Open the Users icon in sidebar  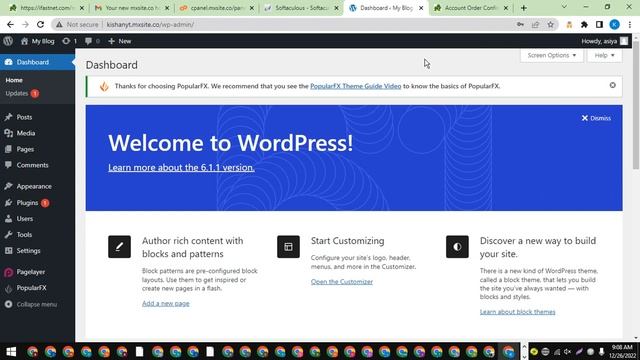[x=9, y=218]
